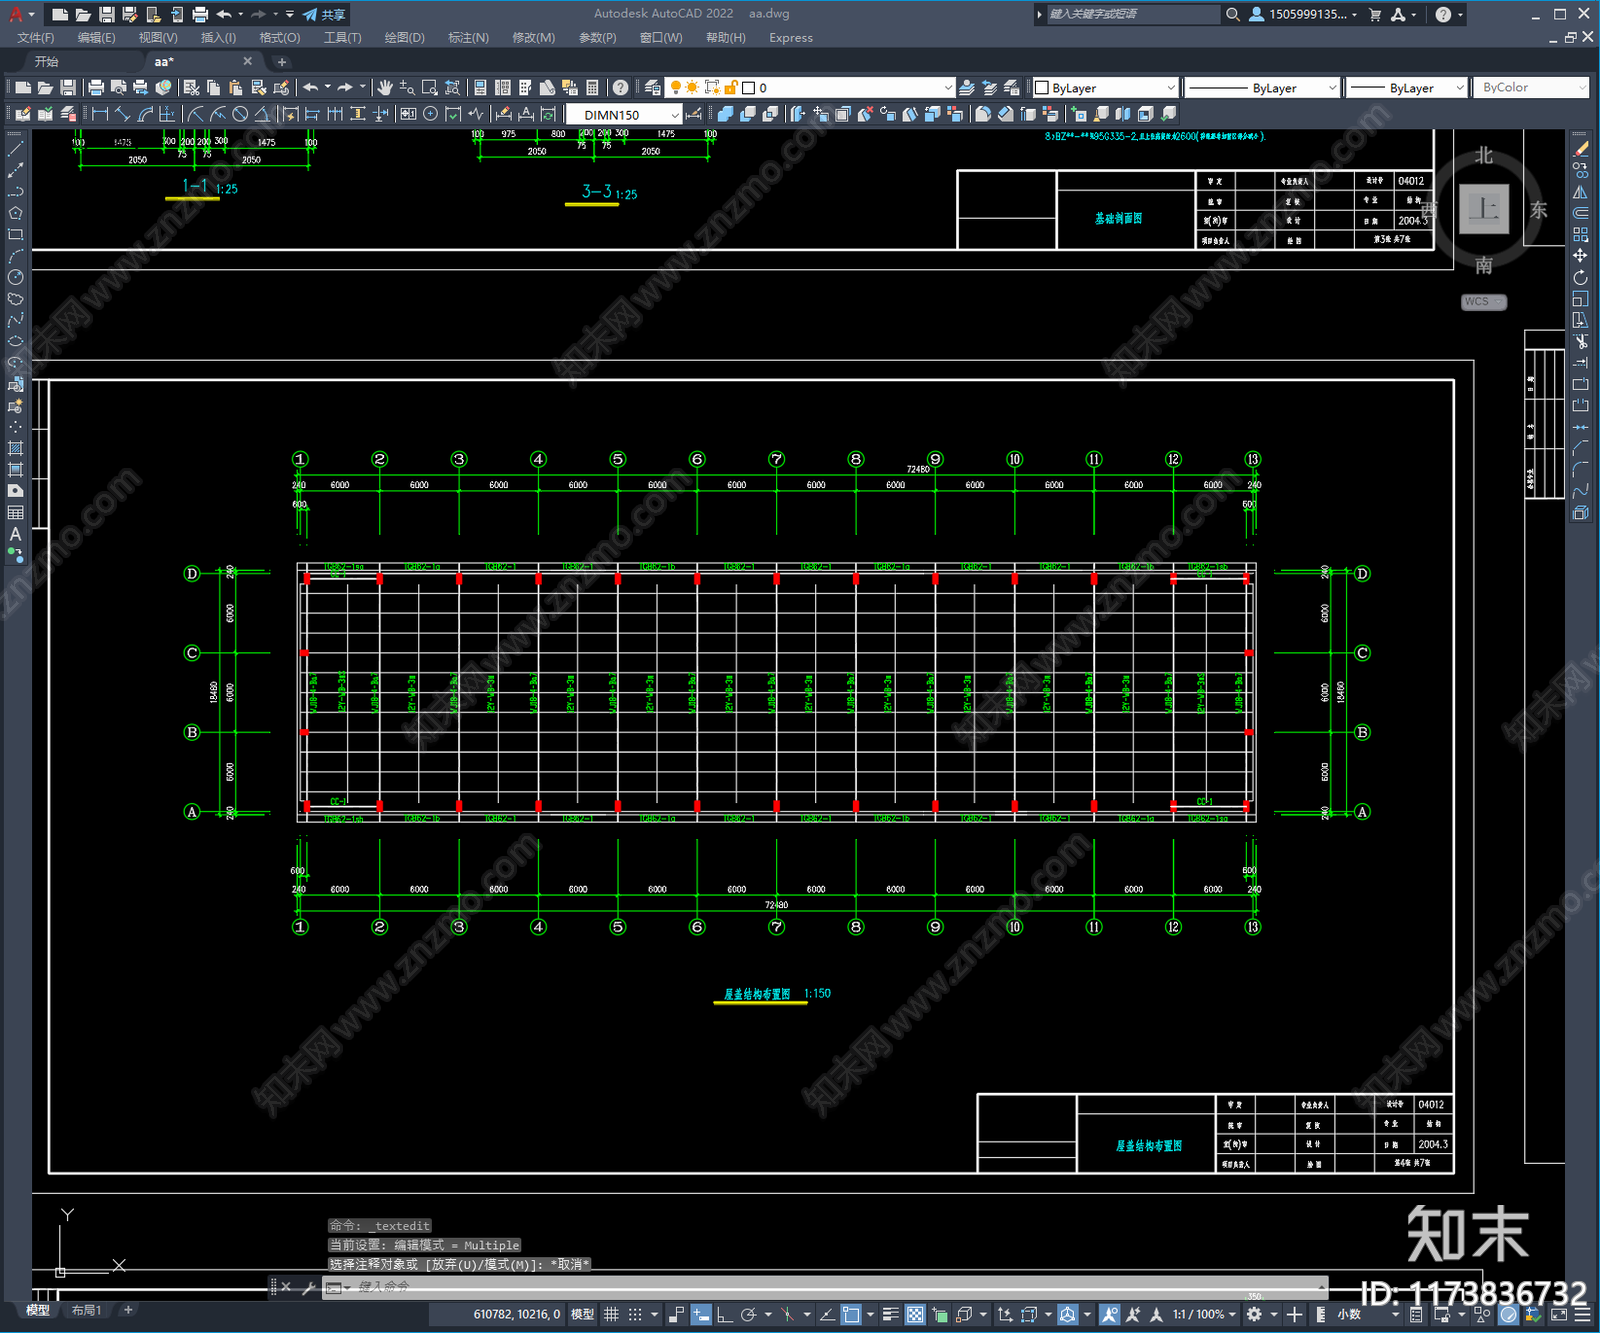Switch to the 布局1 layout tab
Viewport: 1600px width, 1333px height.
[86, 1310]
